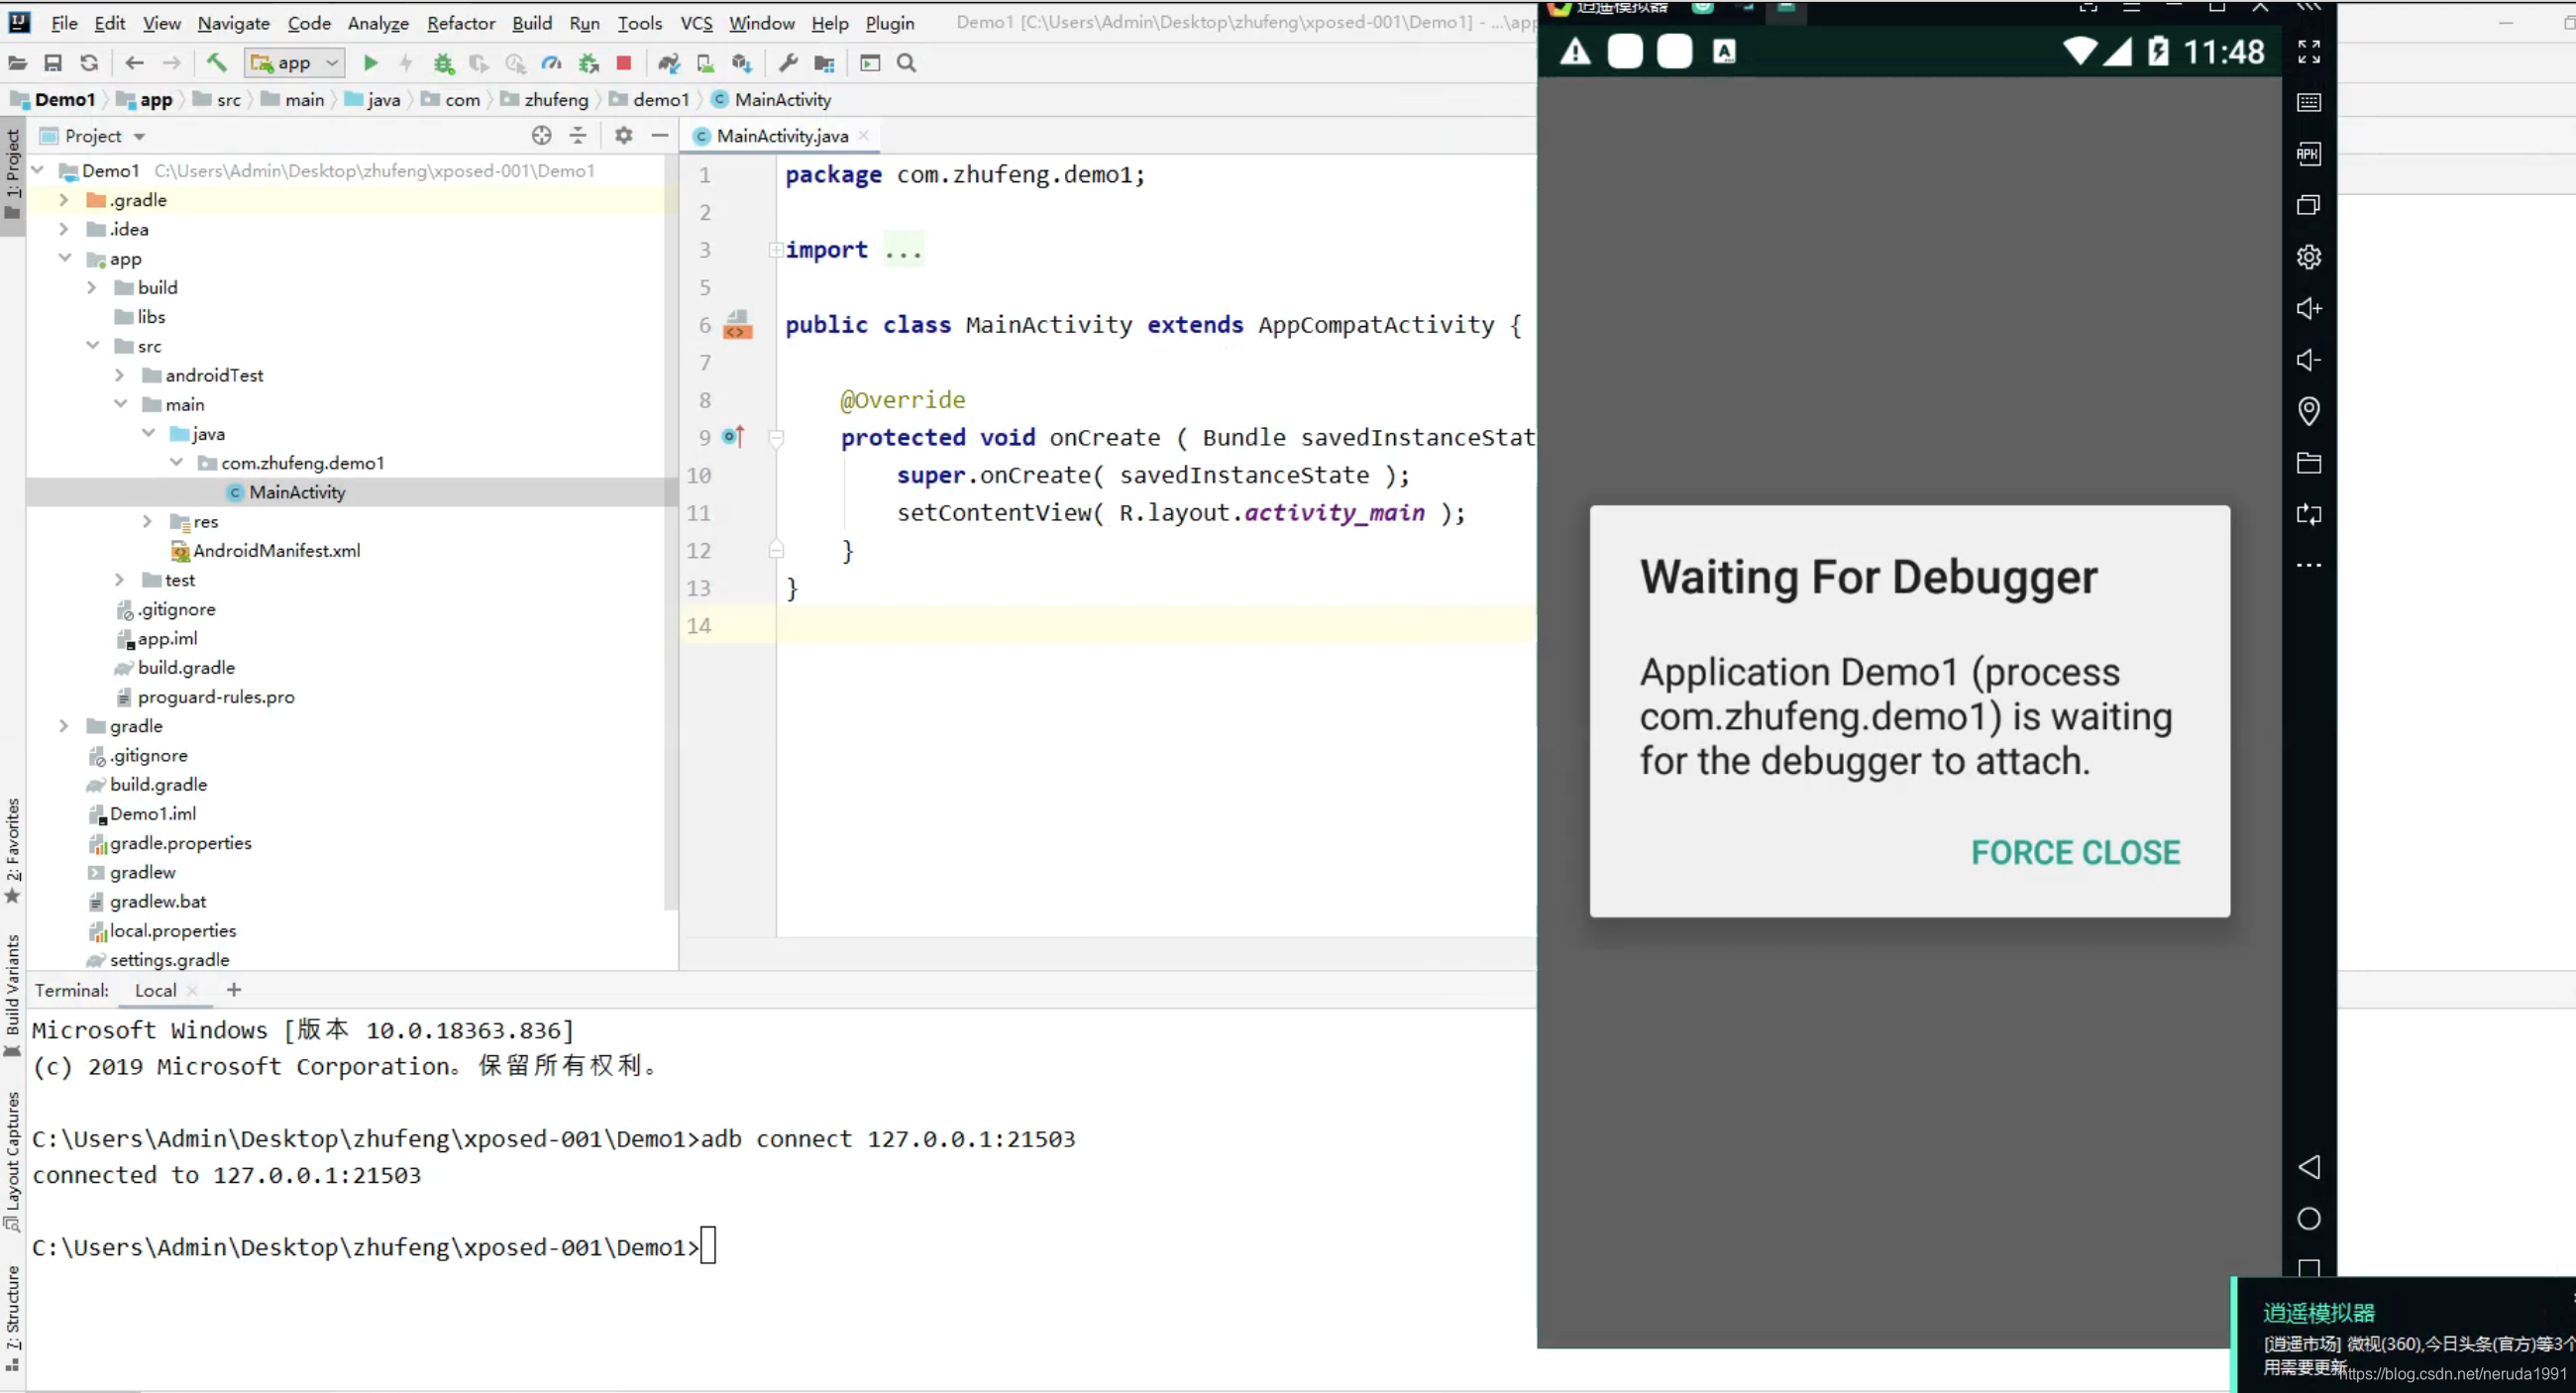
Task: Open the Build menu
Action: tap(531, 23)
